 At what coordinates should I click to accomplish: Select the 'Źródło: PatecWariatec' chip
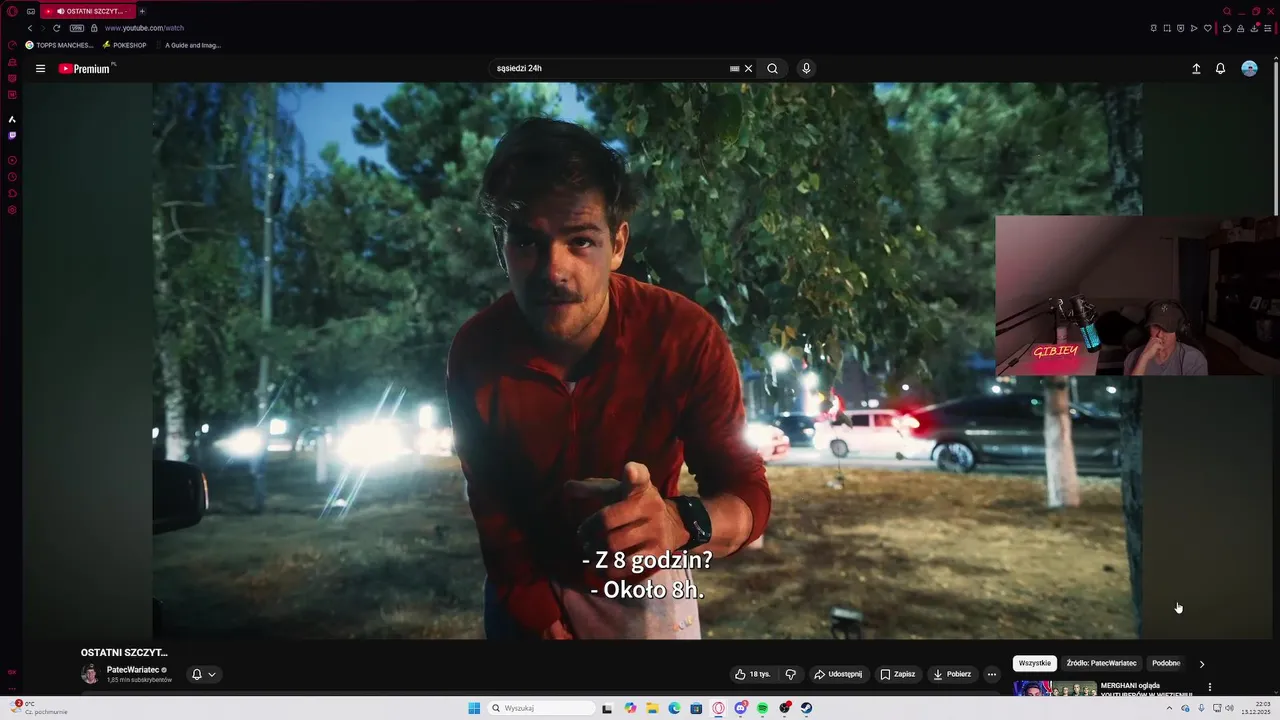(x=1101, y=663)
